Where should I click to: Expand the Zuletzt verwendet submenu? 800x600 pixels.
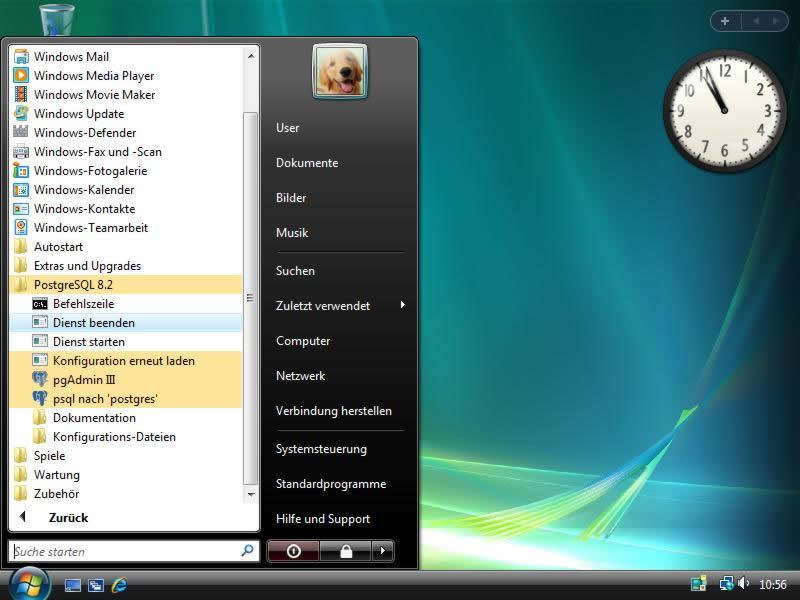pyautogui.click(x=340, y=306)
